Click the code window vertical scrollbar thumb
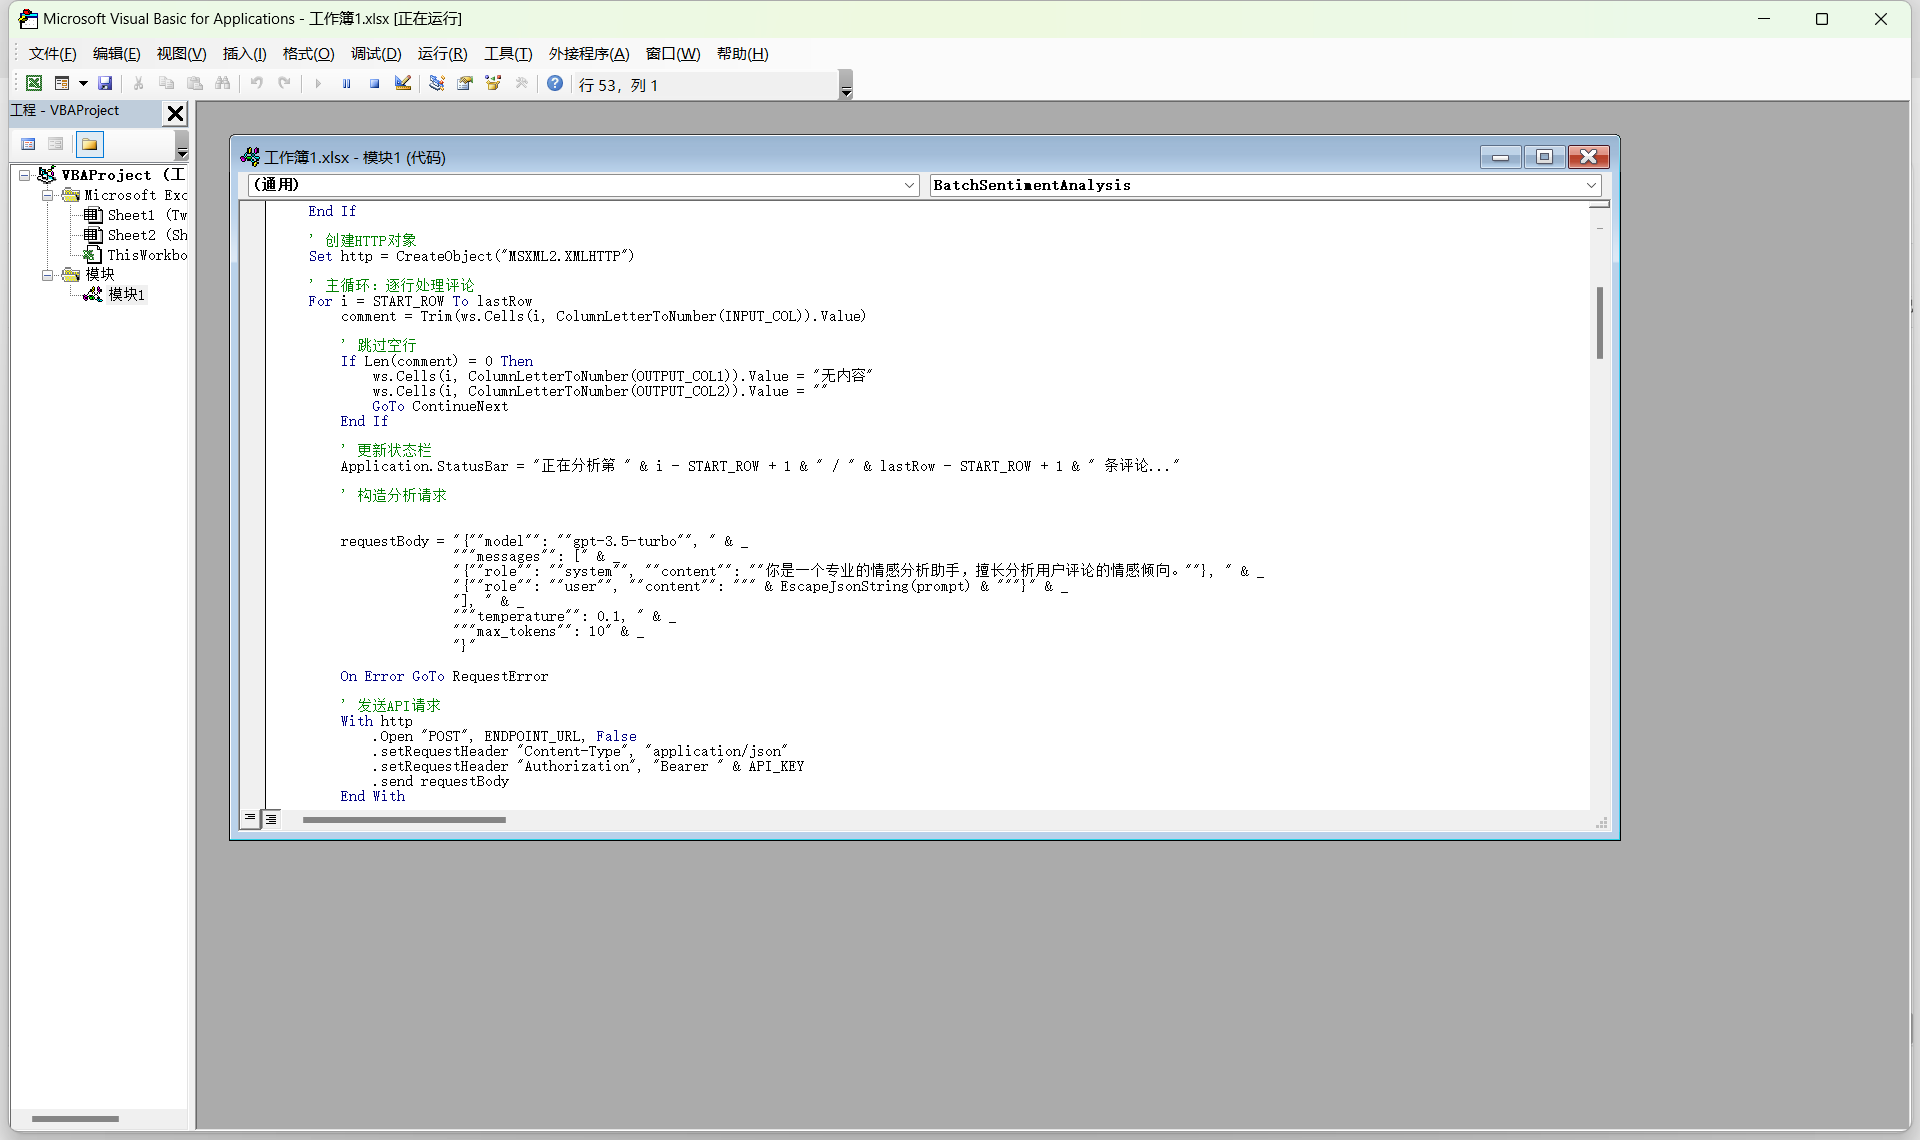Viewport: 1920px width, 1140px height. coord(1599,322)
